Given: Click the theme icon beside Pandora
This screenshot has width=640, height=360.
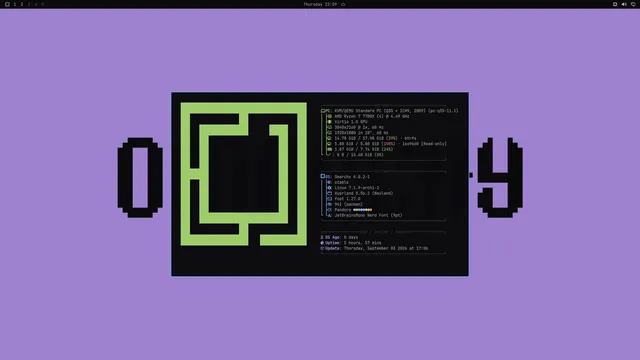Looking at the screenshot, I should tap(329, 210).
